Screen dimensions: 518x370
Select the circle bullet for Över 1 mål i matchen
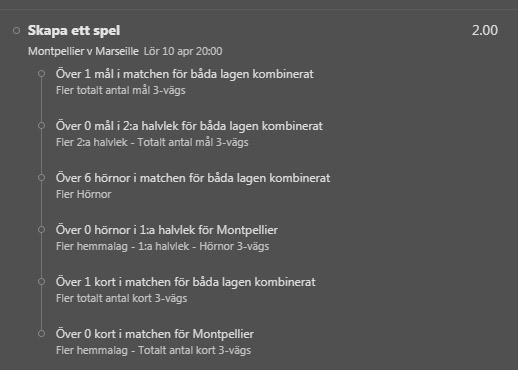pos(41,74)
